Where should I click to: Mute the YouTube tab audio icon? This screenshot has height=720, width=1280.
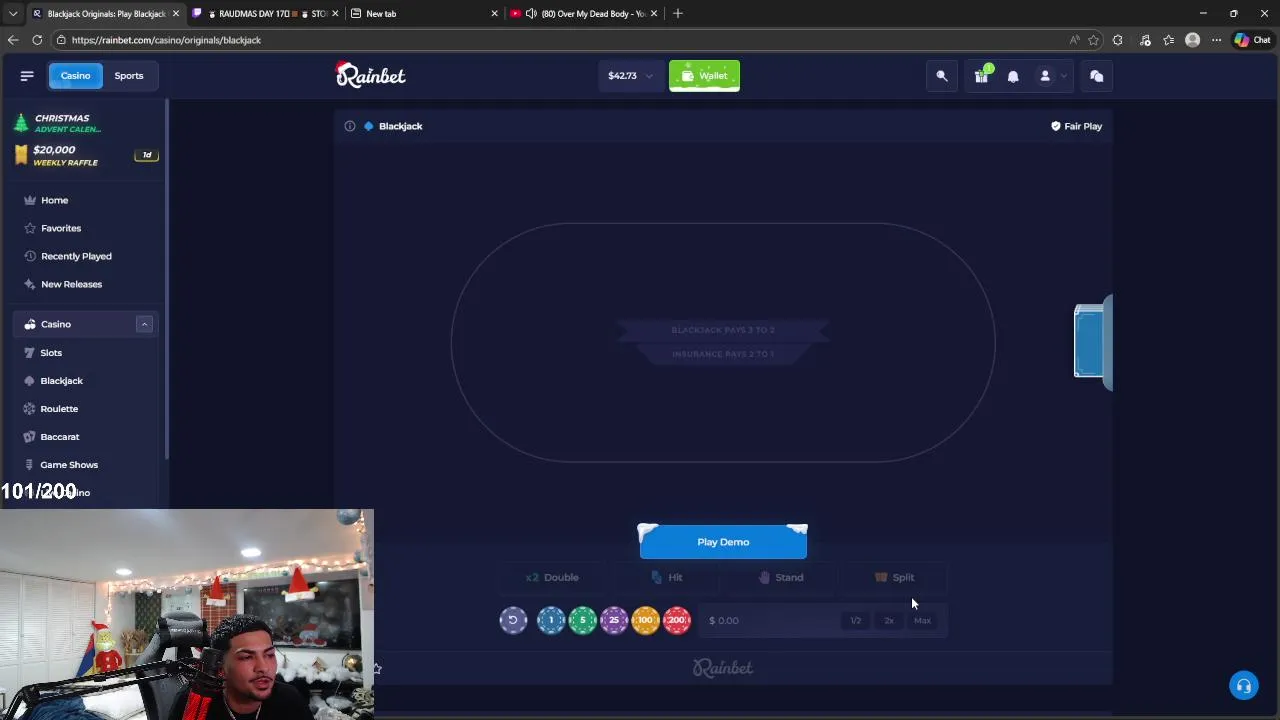pos(531,13)
